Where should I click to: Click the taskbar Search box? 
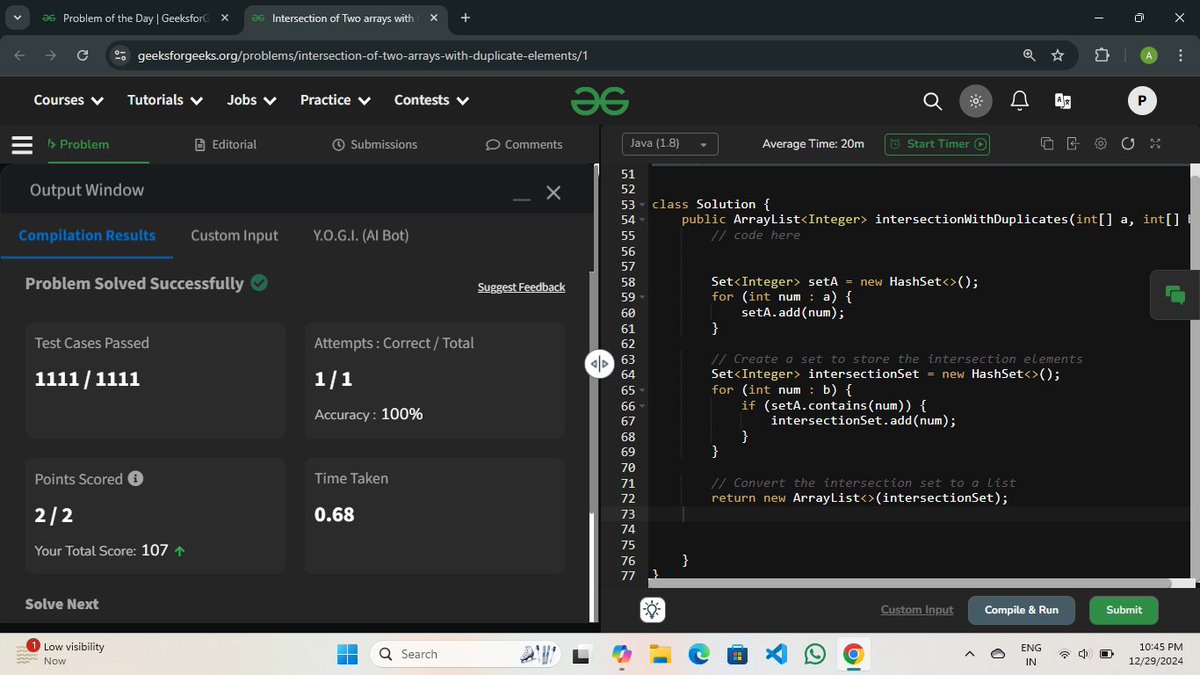468,654
